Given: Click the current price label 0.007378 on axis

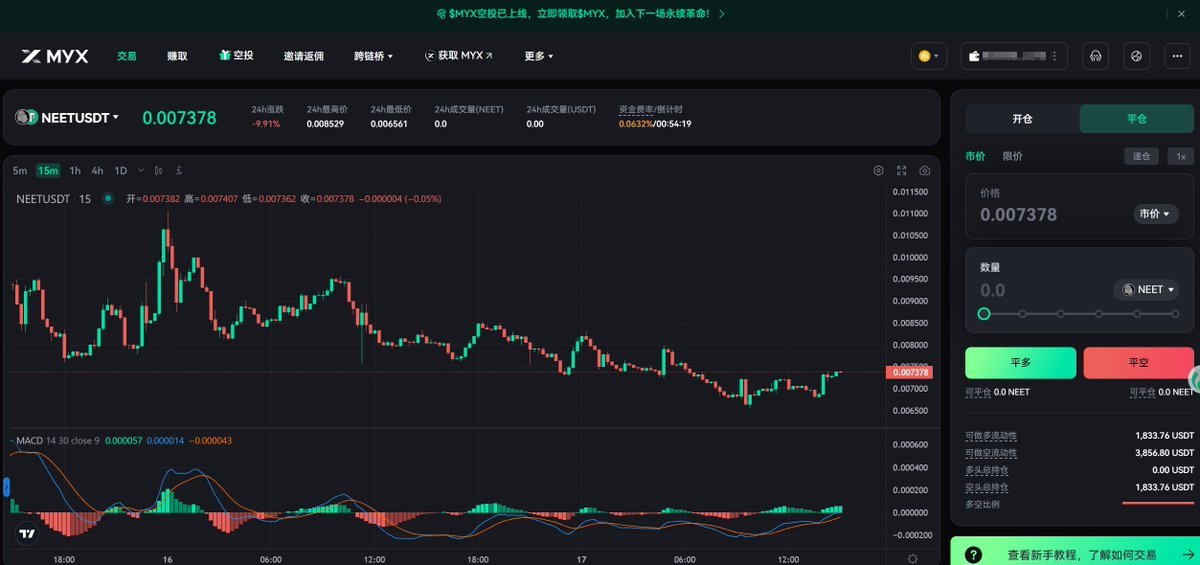Looking at the screenshot, I should click(909, 372).
